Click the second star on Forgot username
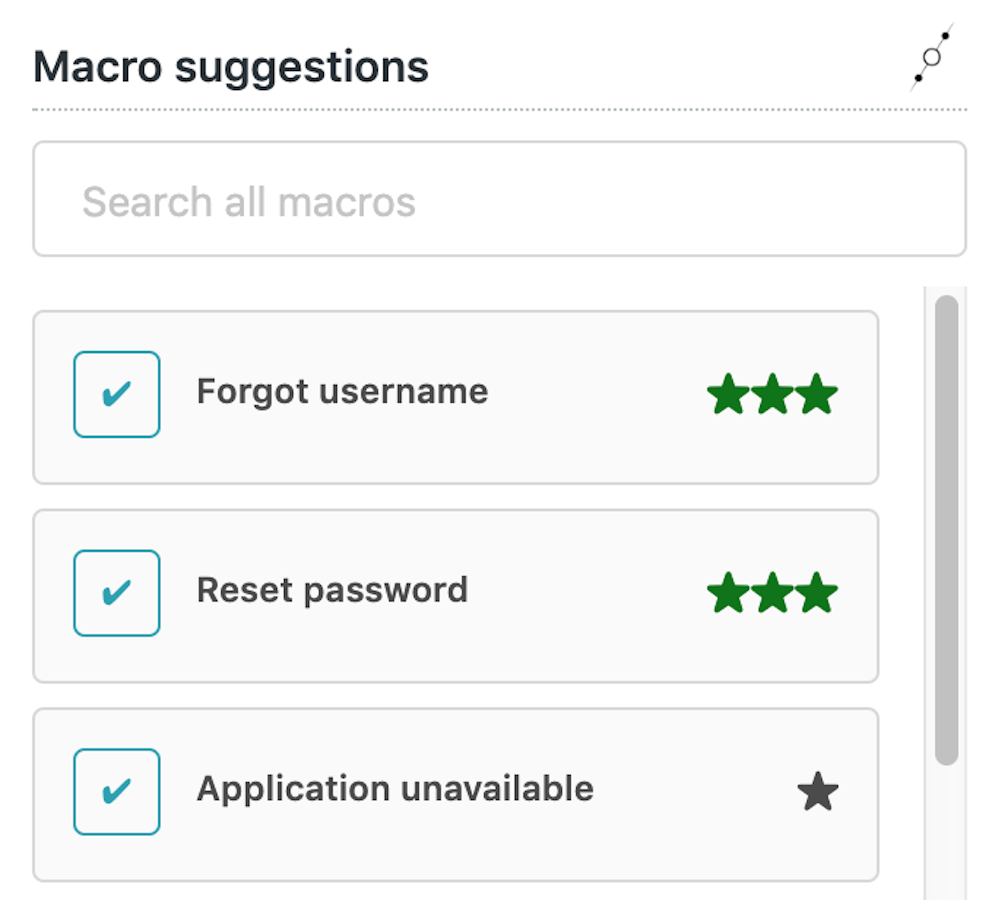 (x=772, y=394)
